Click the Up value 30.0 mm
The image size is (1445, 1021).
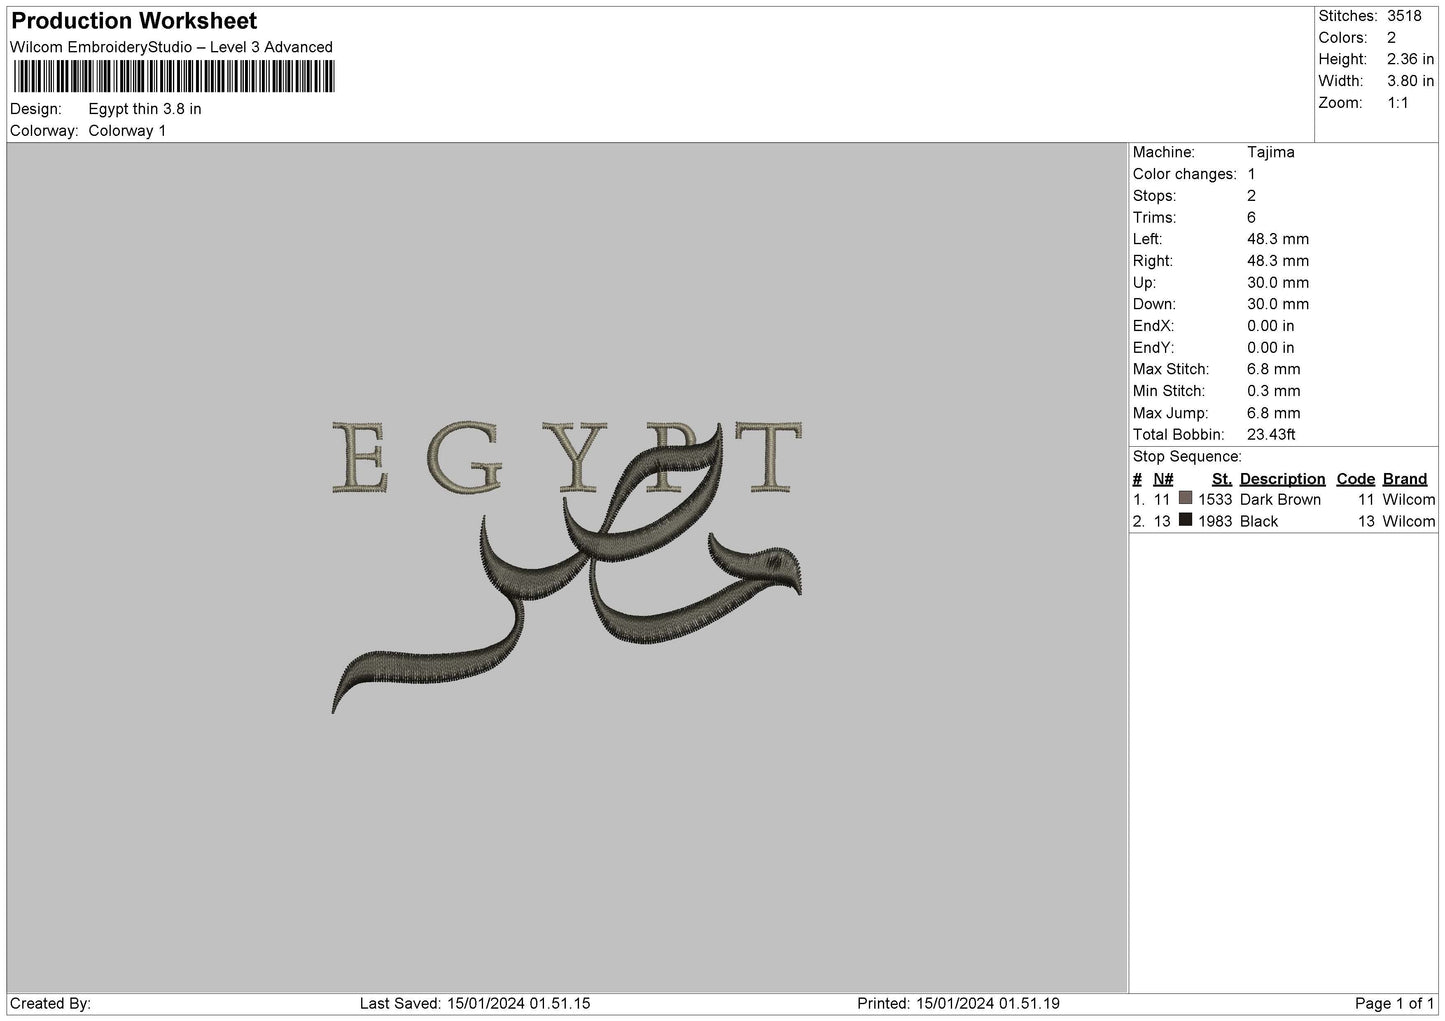(x=1278, y=283)
